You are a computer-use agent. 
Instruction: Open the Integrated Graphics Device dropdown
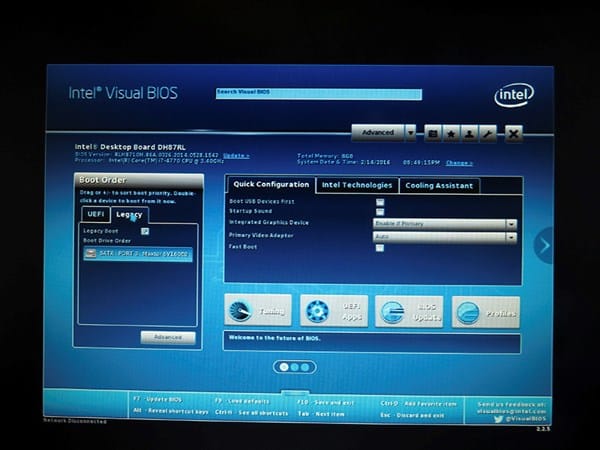coord(445,224)
